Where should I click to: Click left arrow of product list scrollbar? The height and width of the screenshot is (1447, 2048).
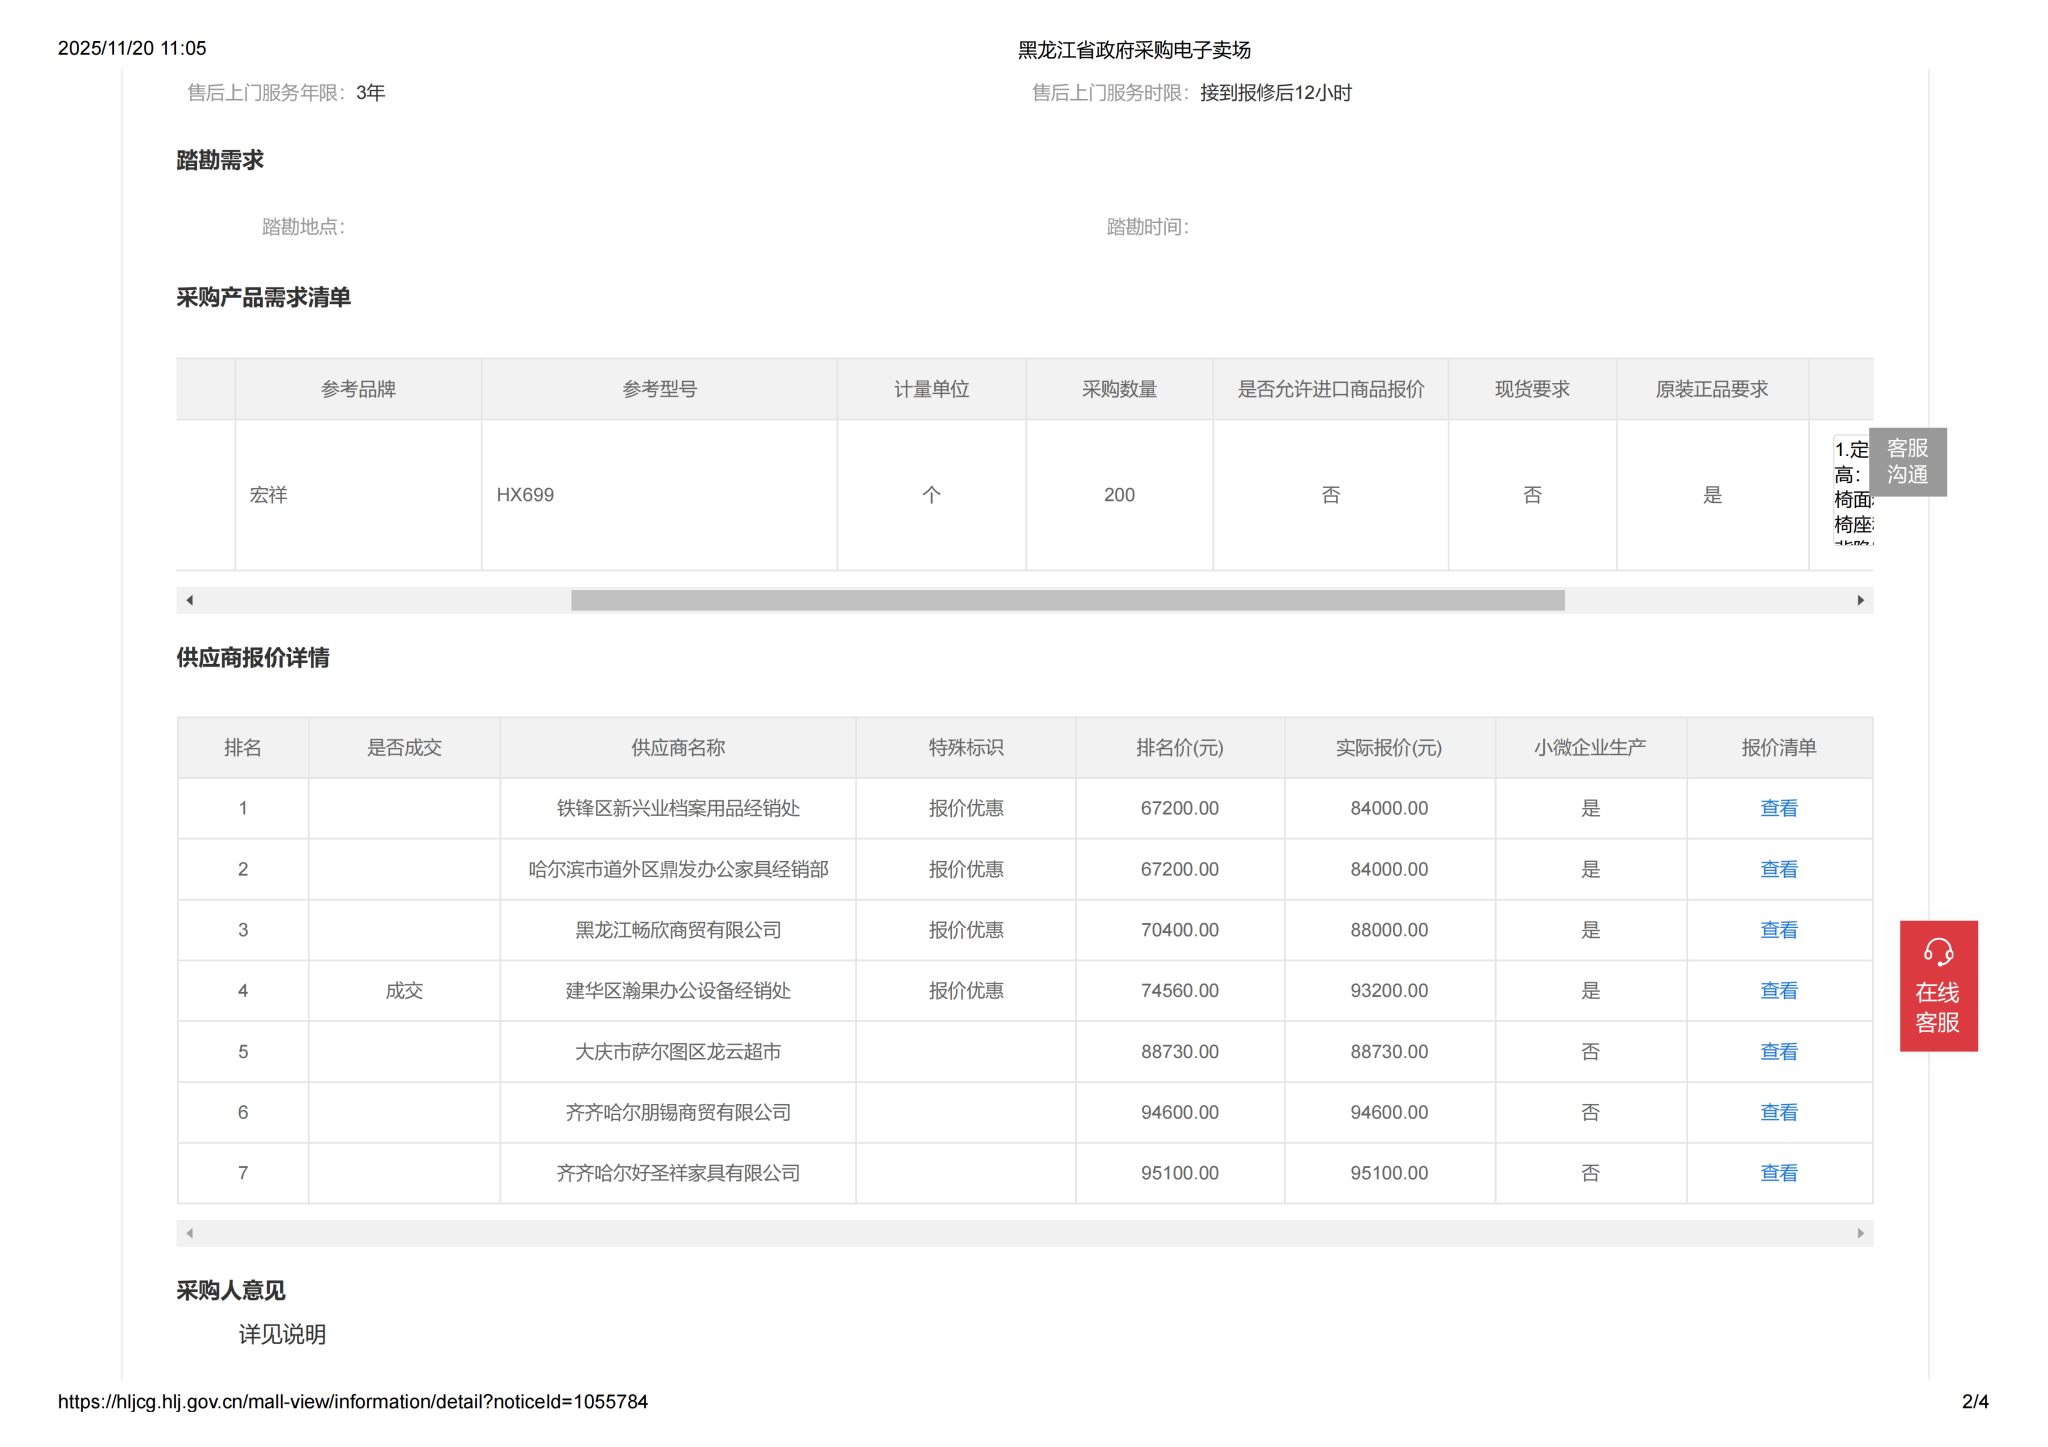click(190, 600)
